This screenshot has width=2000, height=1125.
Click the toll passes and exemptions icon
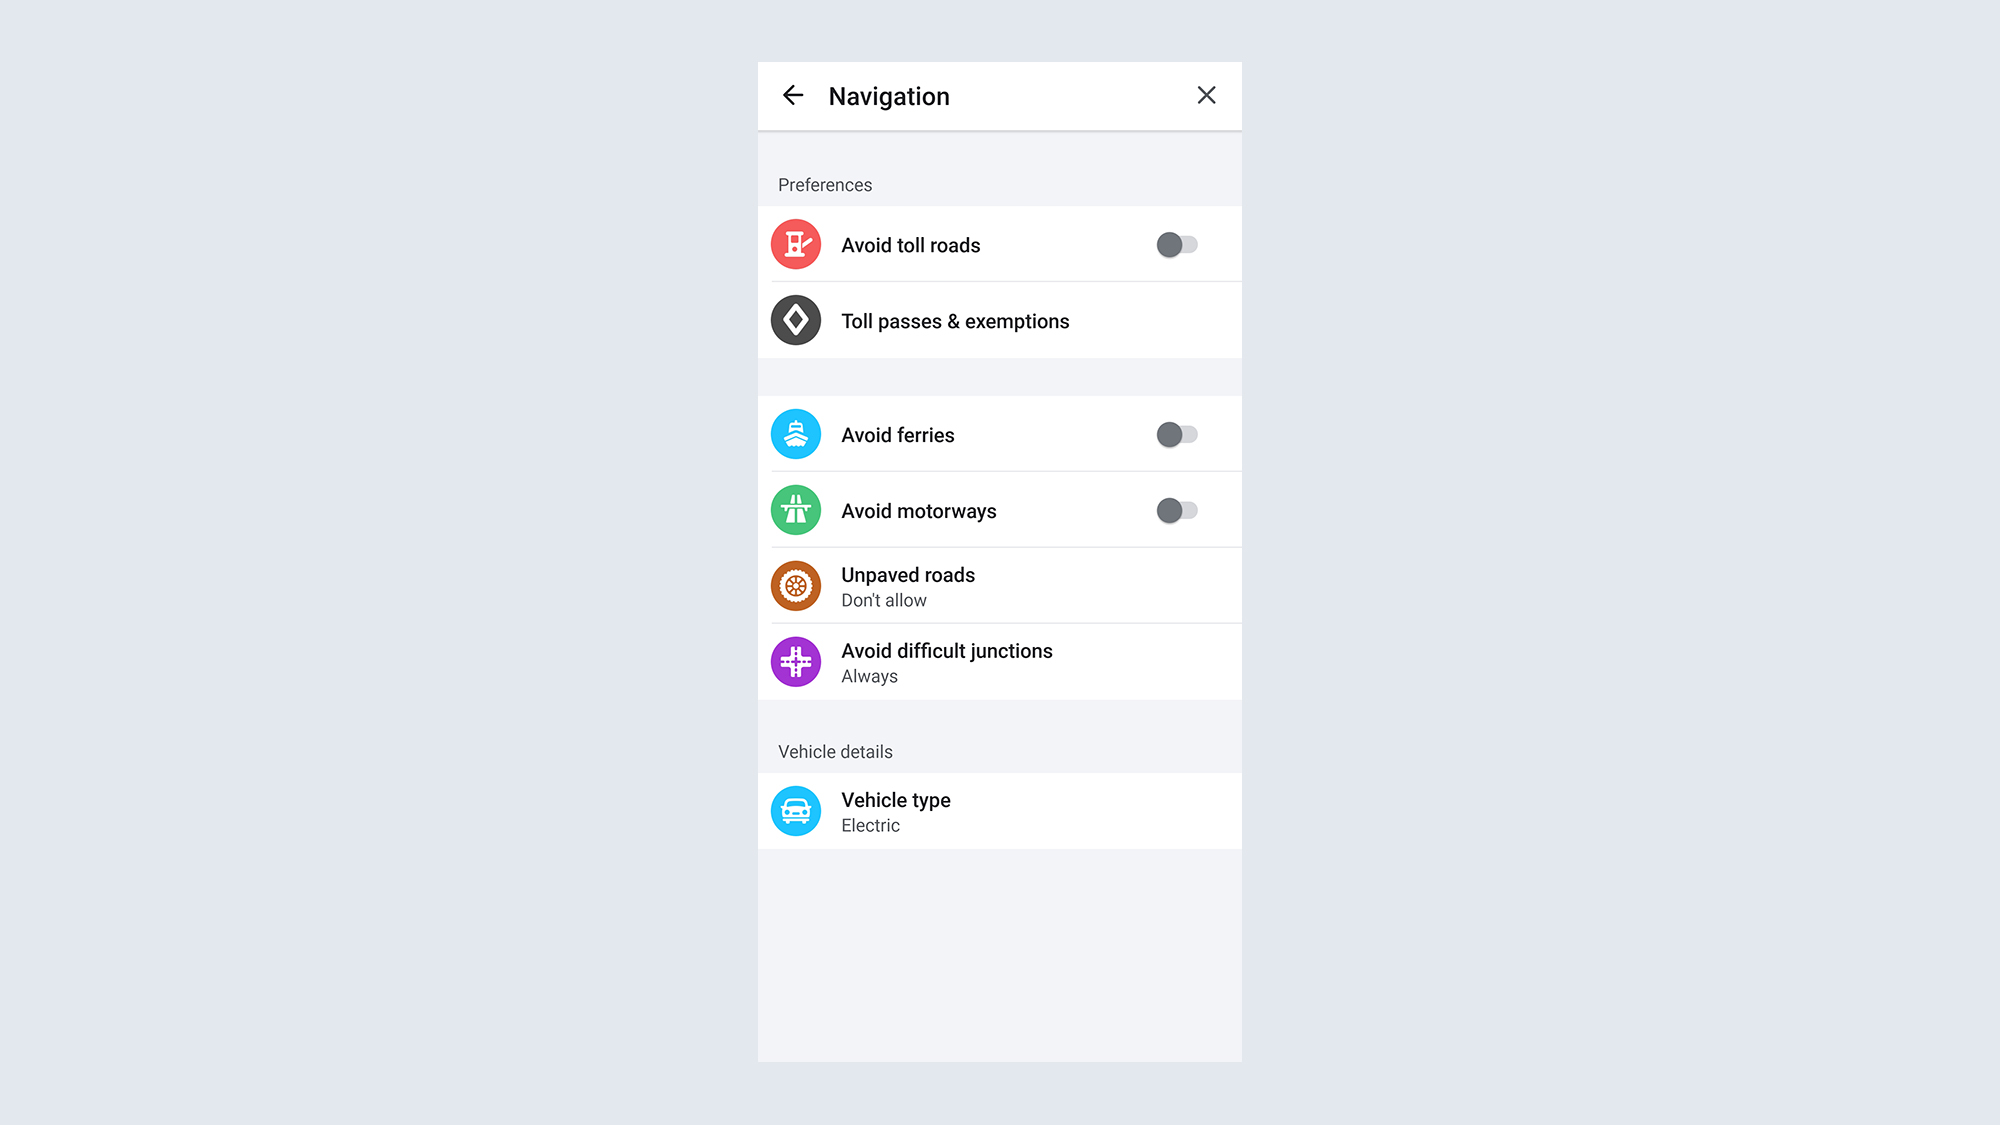point(797,320)
